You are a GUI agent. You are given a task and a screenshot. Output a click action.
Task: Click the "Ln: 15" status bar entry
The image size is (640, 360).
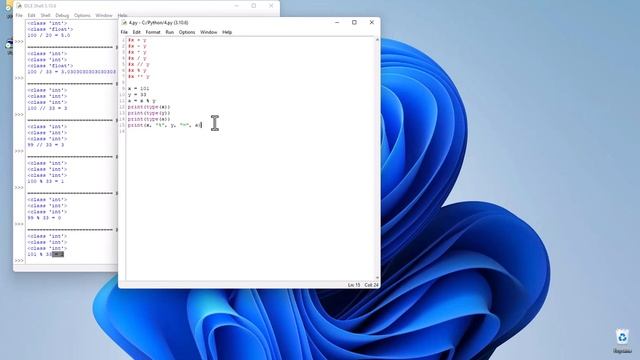click(x=354, y=285)
